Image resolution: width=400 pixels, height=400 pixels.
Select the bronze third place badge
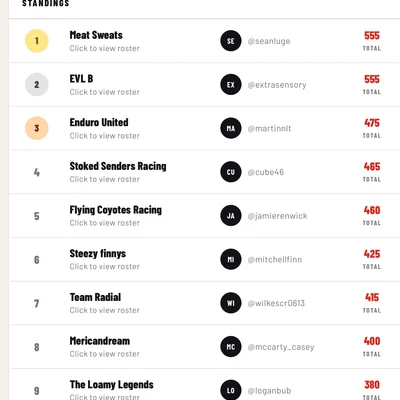(37, 128)
